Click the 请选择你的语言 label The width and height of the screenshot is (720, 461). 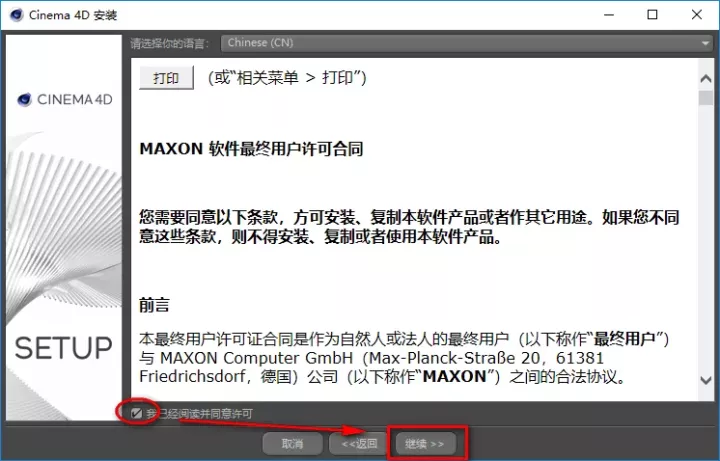169,43
